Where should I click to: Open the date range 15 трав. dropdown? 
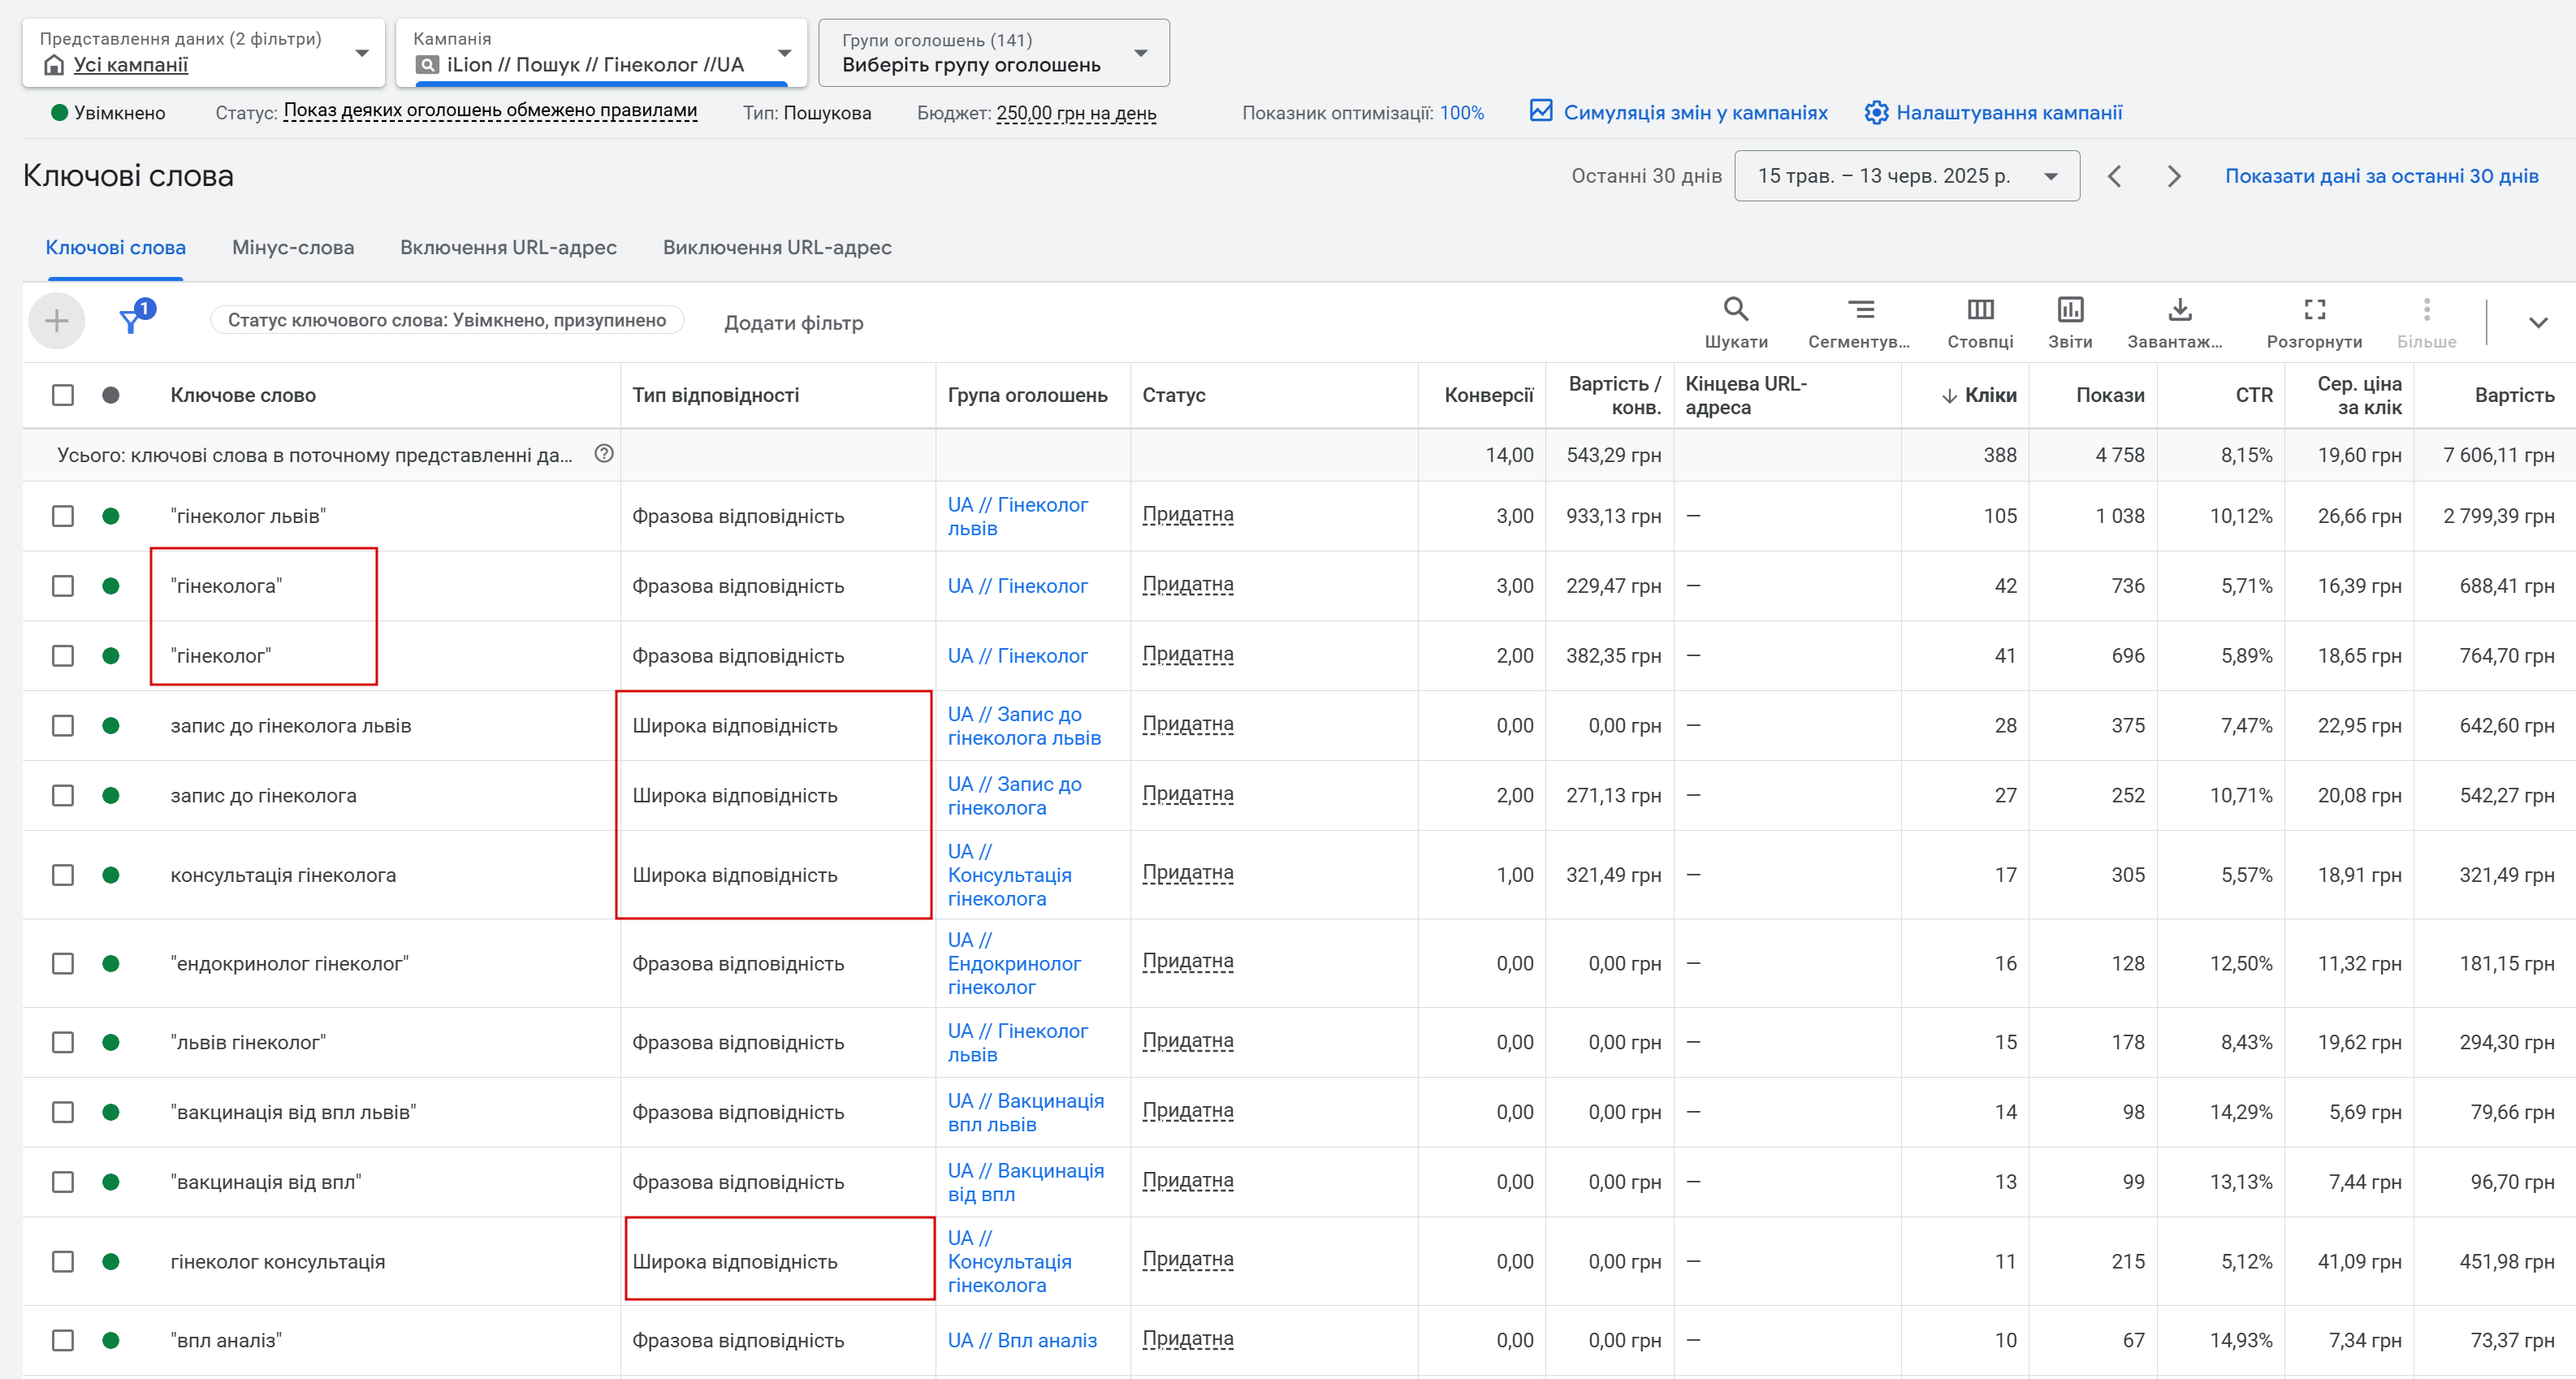tap(1906, 176)
